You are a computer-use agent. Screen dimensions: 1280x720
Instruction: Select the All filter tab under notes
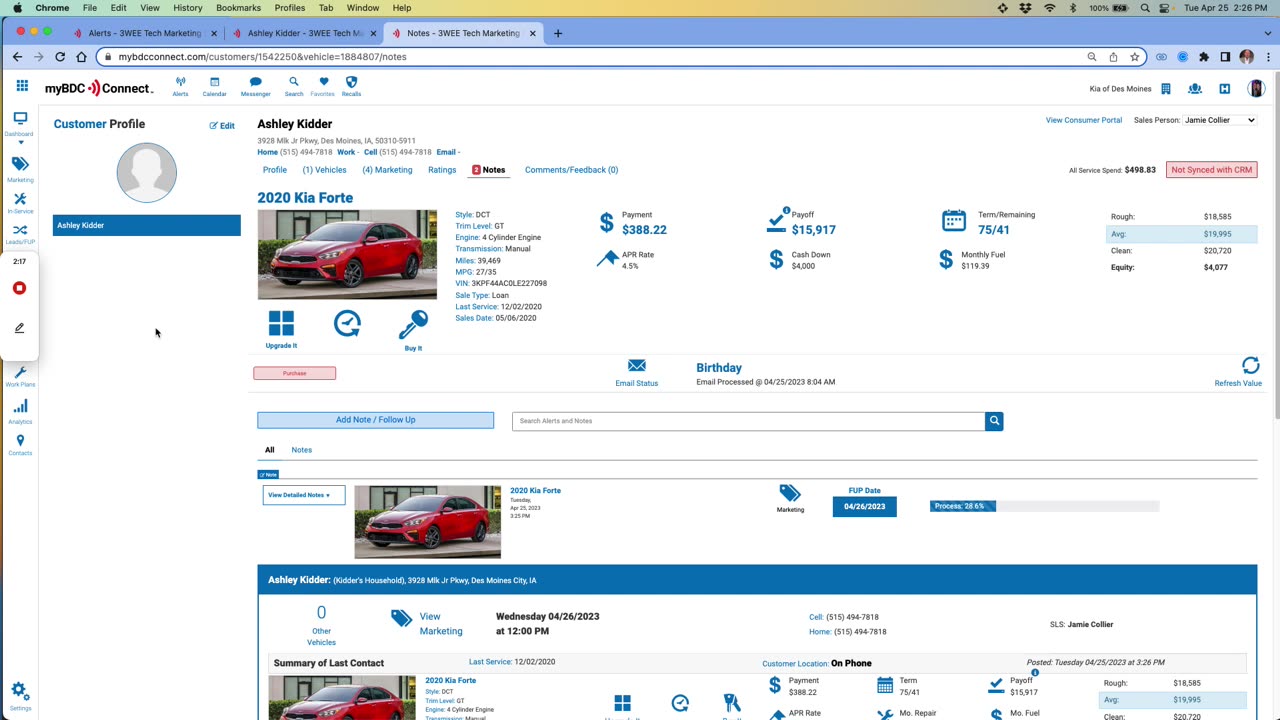pyautogui.click(x=269, y=450)
